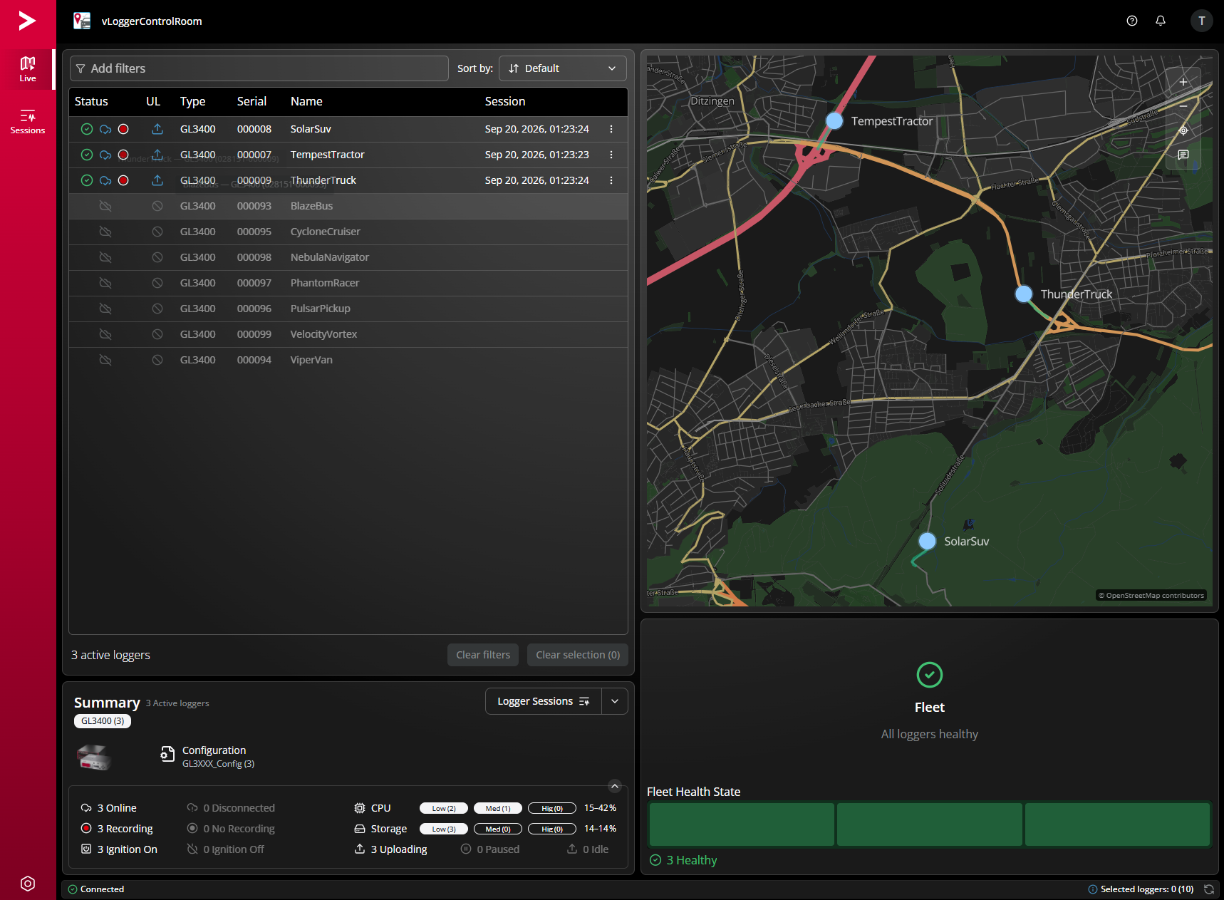Image resolution: width=1224 pixels, height=900 pixels.
Task: Click ThunderTruck recording red icon
Action: (123, 180)
